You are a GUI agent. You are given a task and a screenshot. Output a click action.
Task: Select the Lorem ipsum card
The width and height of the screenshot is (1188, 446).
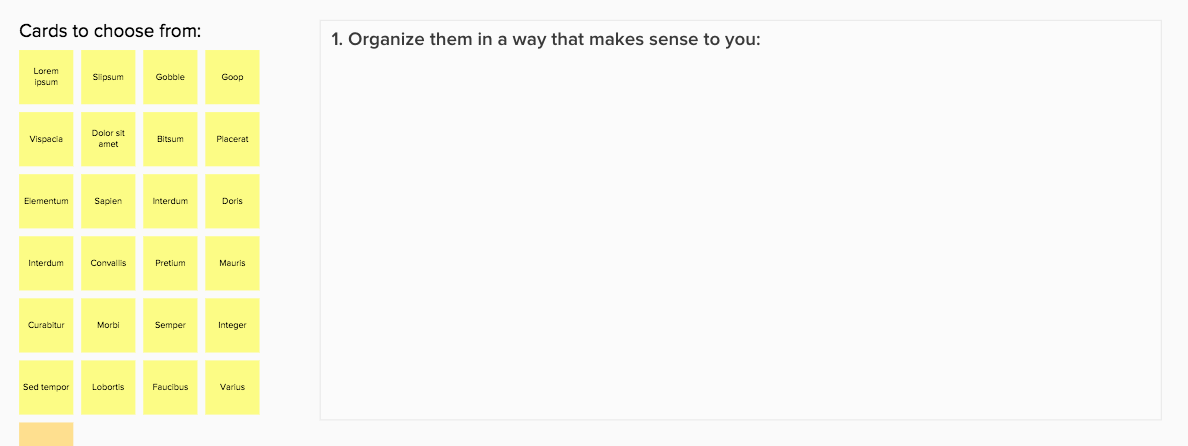(x=46, y=77)
